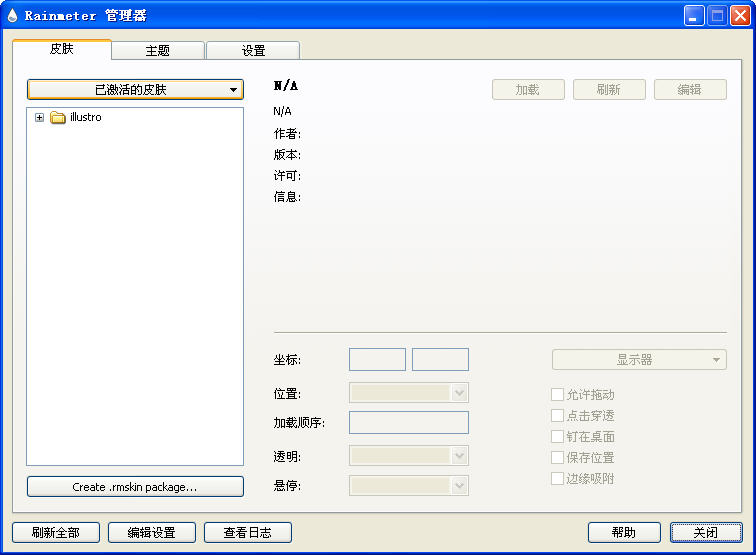Click the 加载顺序 input field
The image size is (756, 555).
[408, 423]
